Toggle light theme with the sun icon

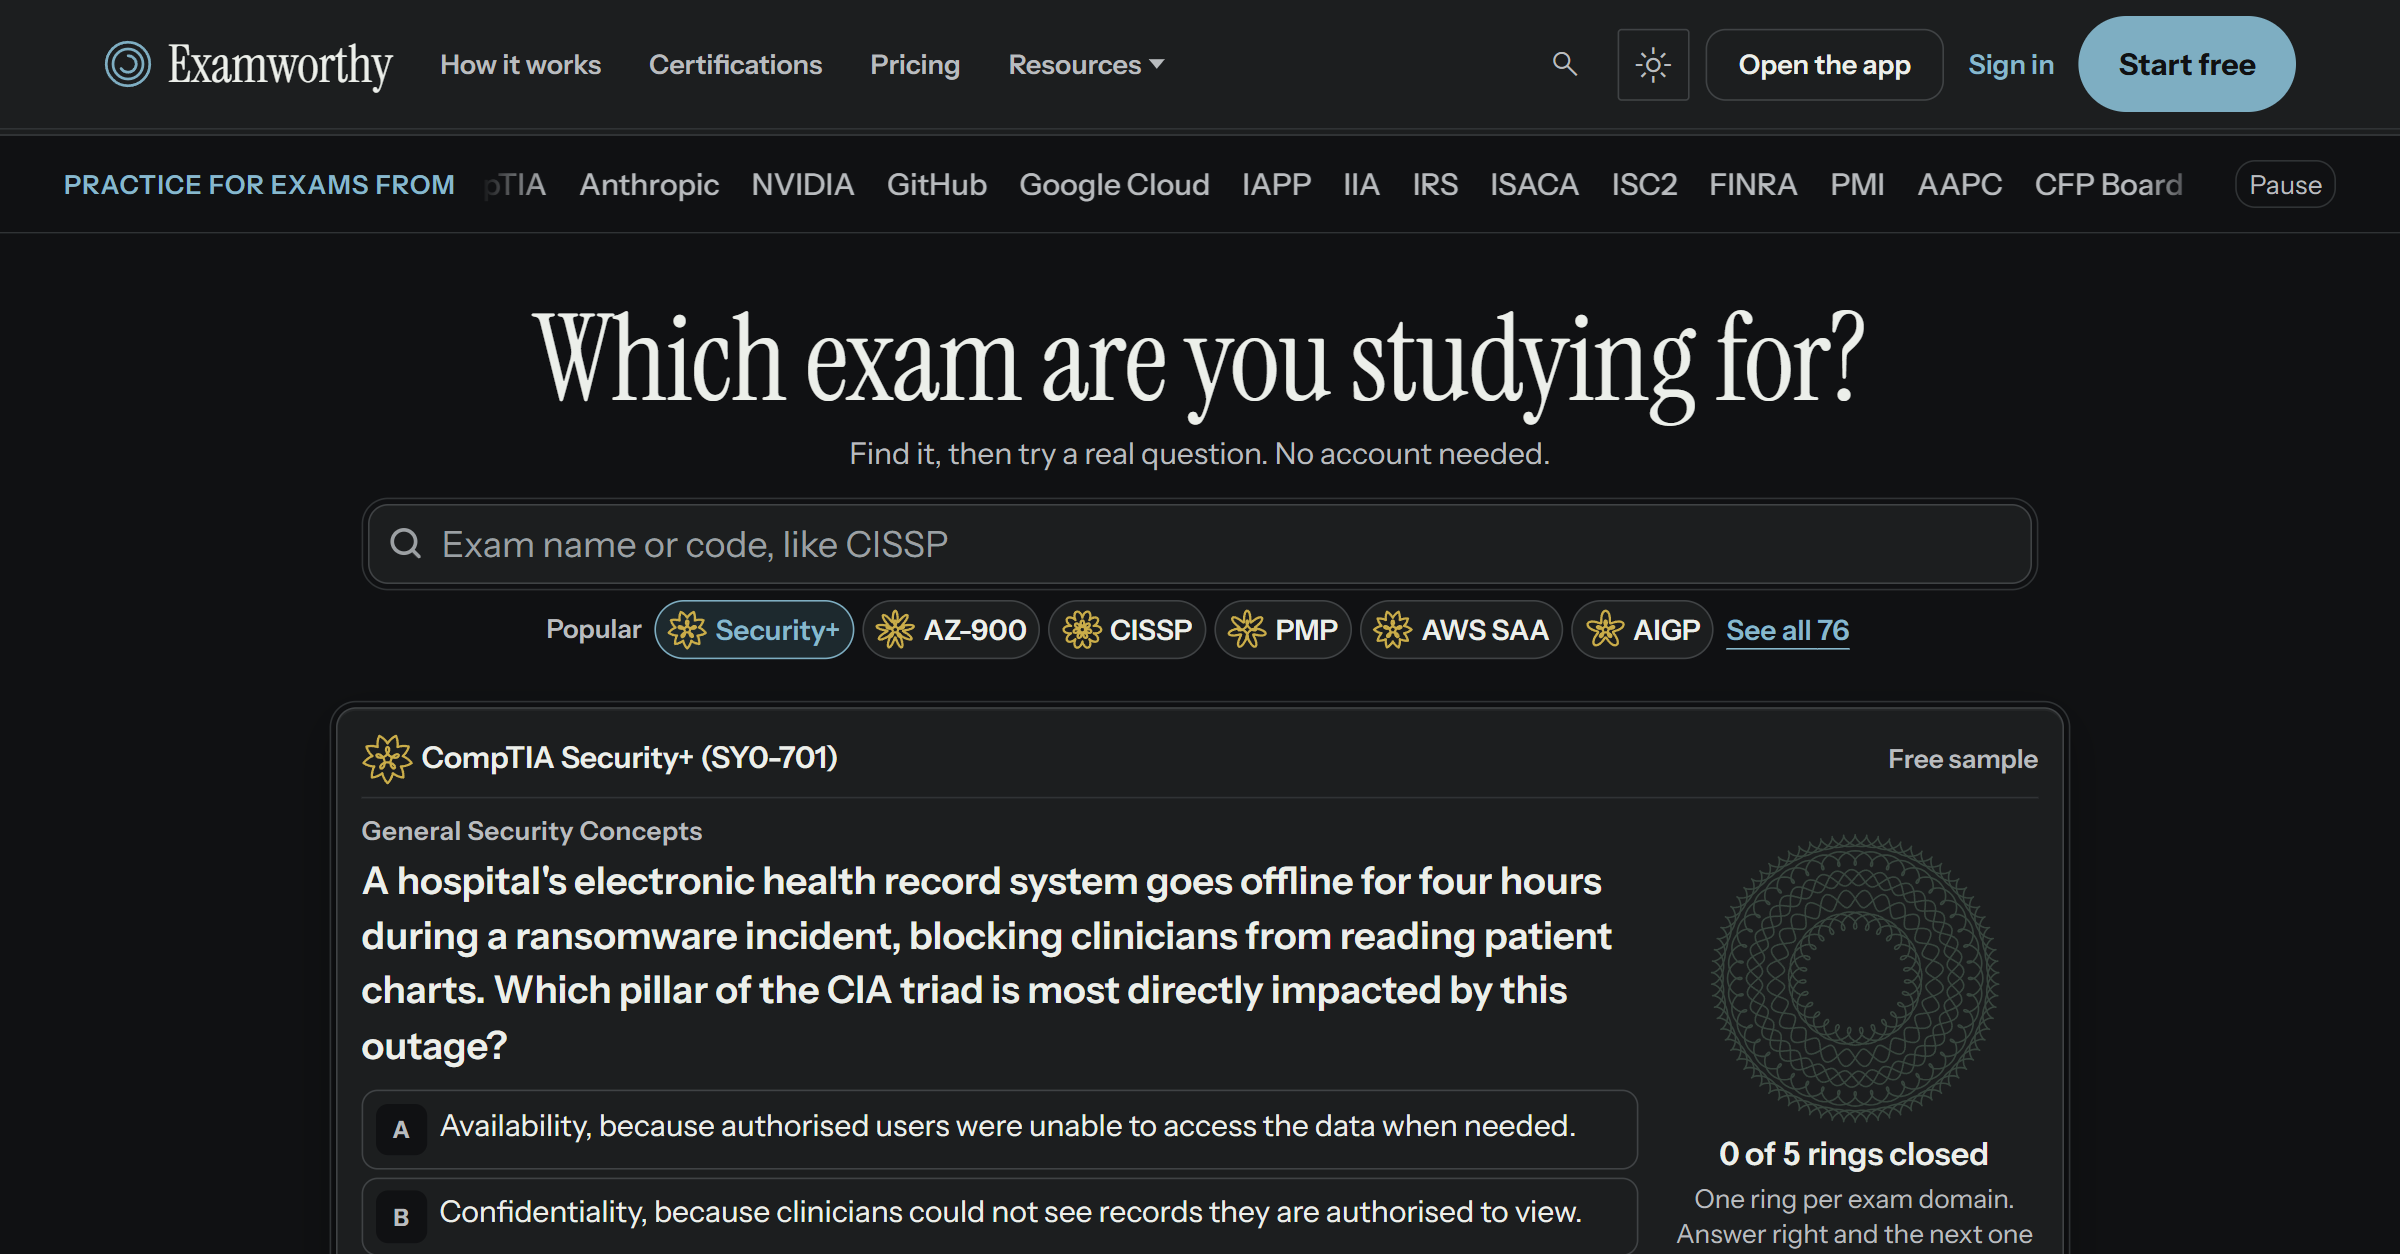click(x=1653, y=64)
